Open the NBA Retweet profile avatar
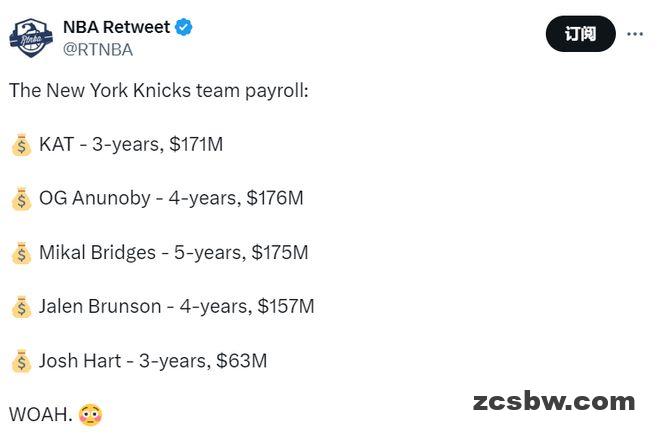 click(31, 38)
